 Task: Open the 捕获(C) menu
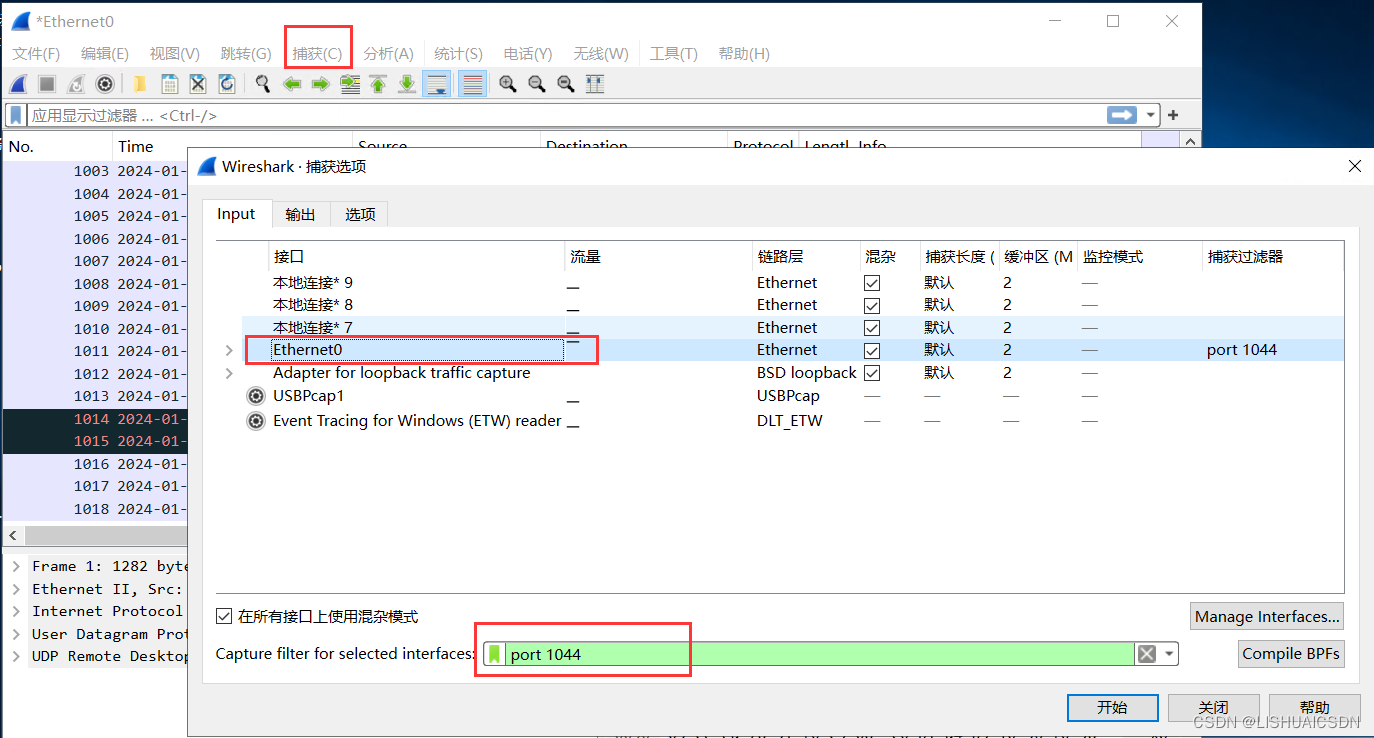click(317, 54)
